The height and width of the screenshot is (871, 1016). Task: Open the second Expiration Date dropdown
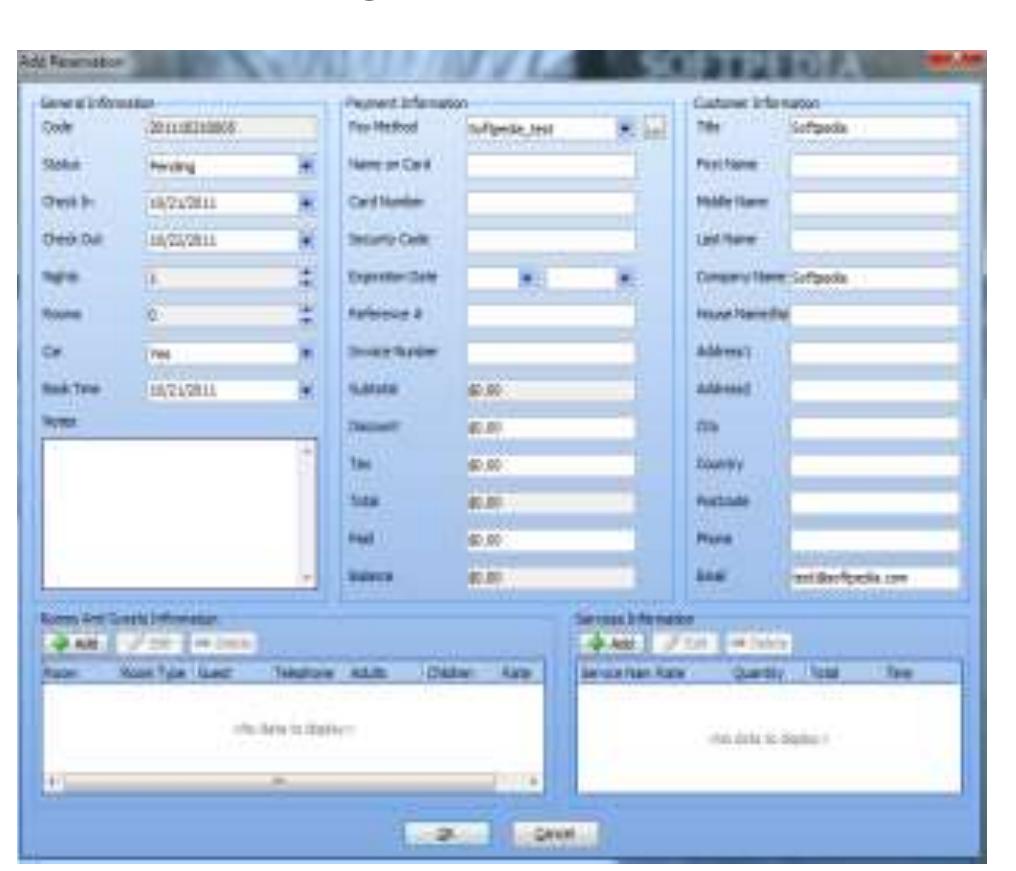[625, 279]
